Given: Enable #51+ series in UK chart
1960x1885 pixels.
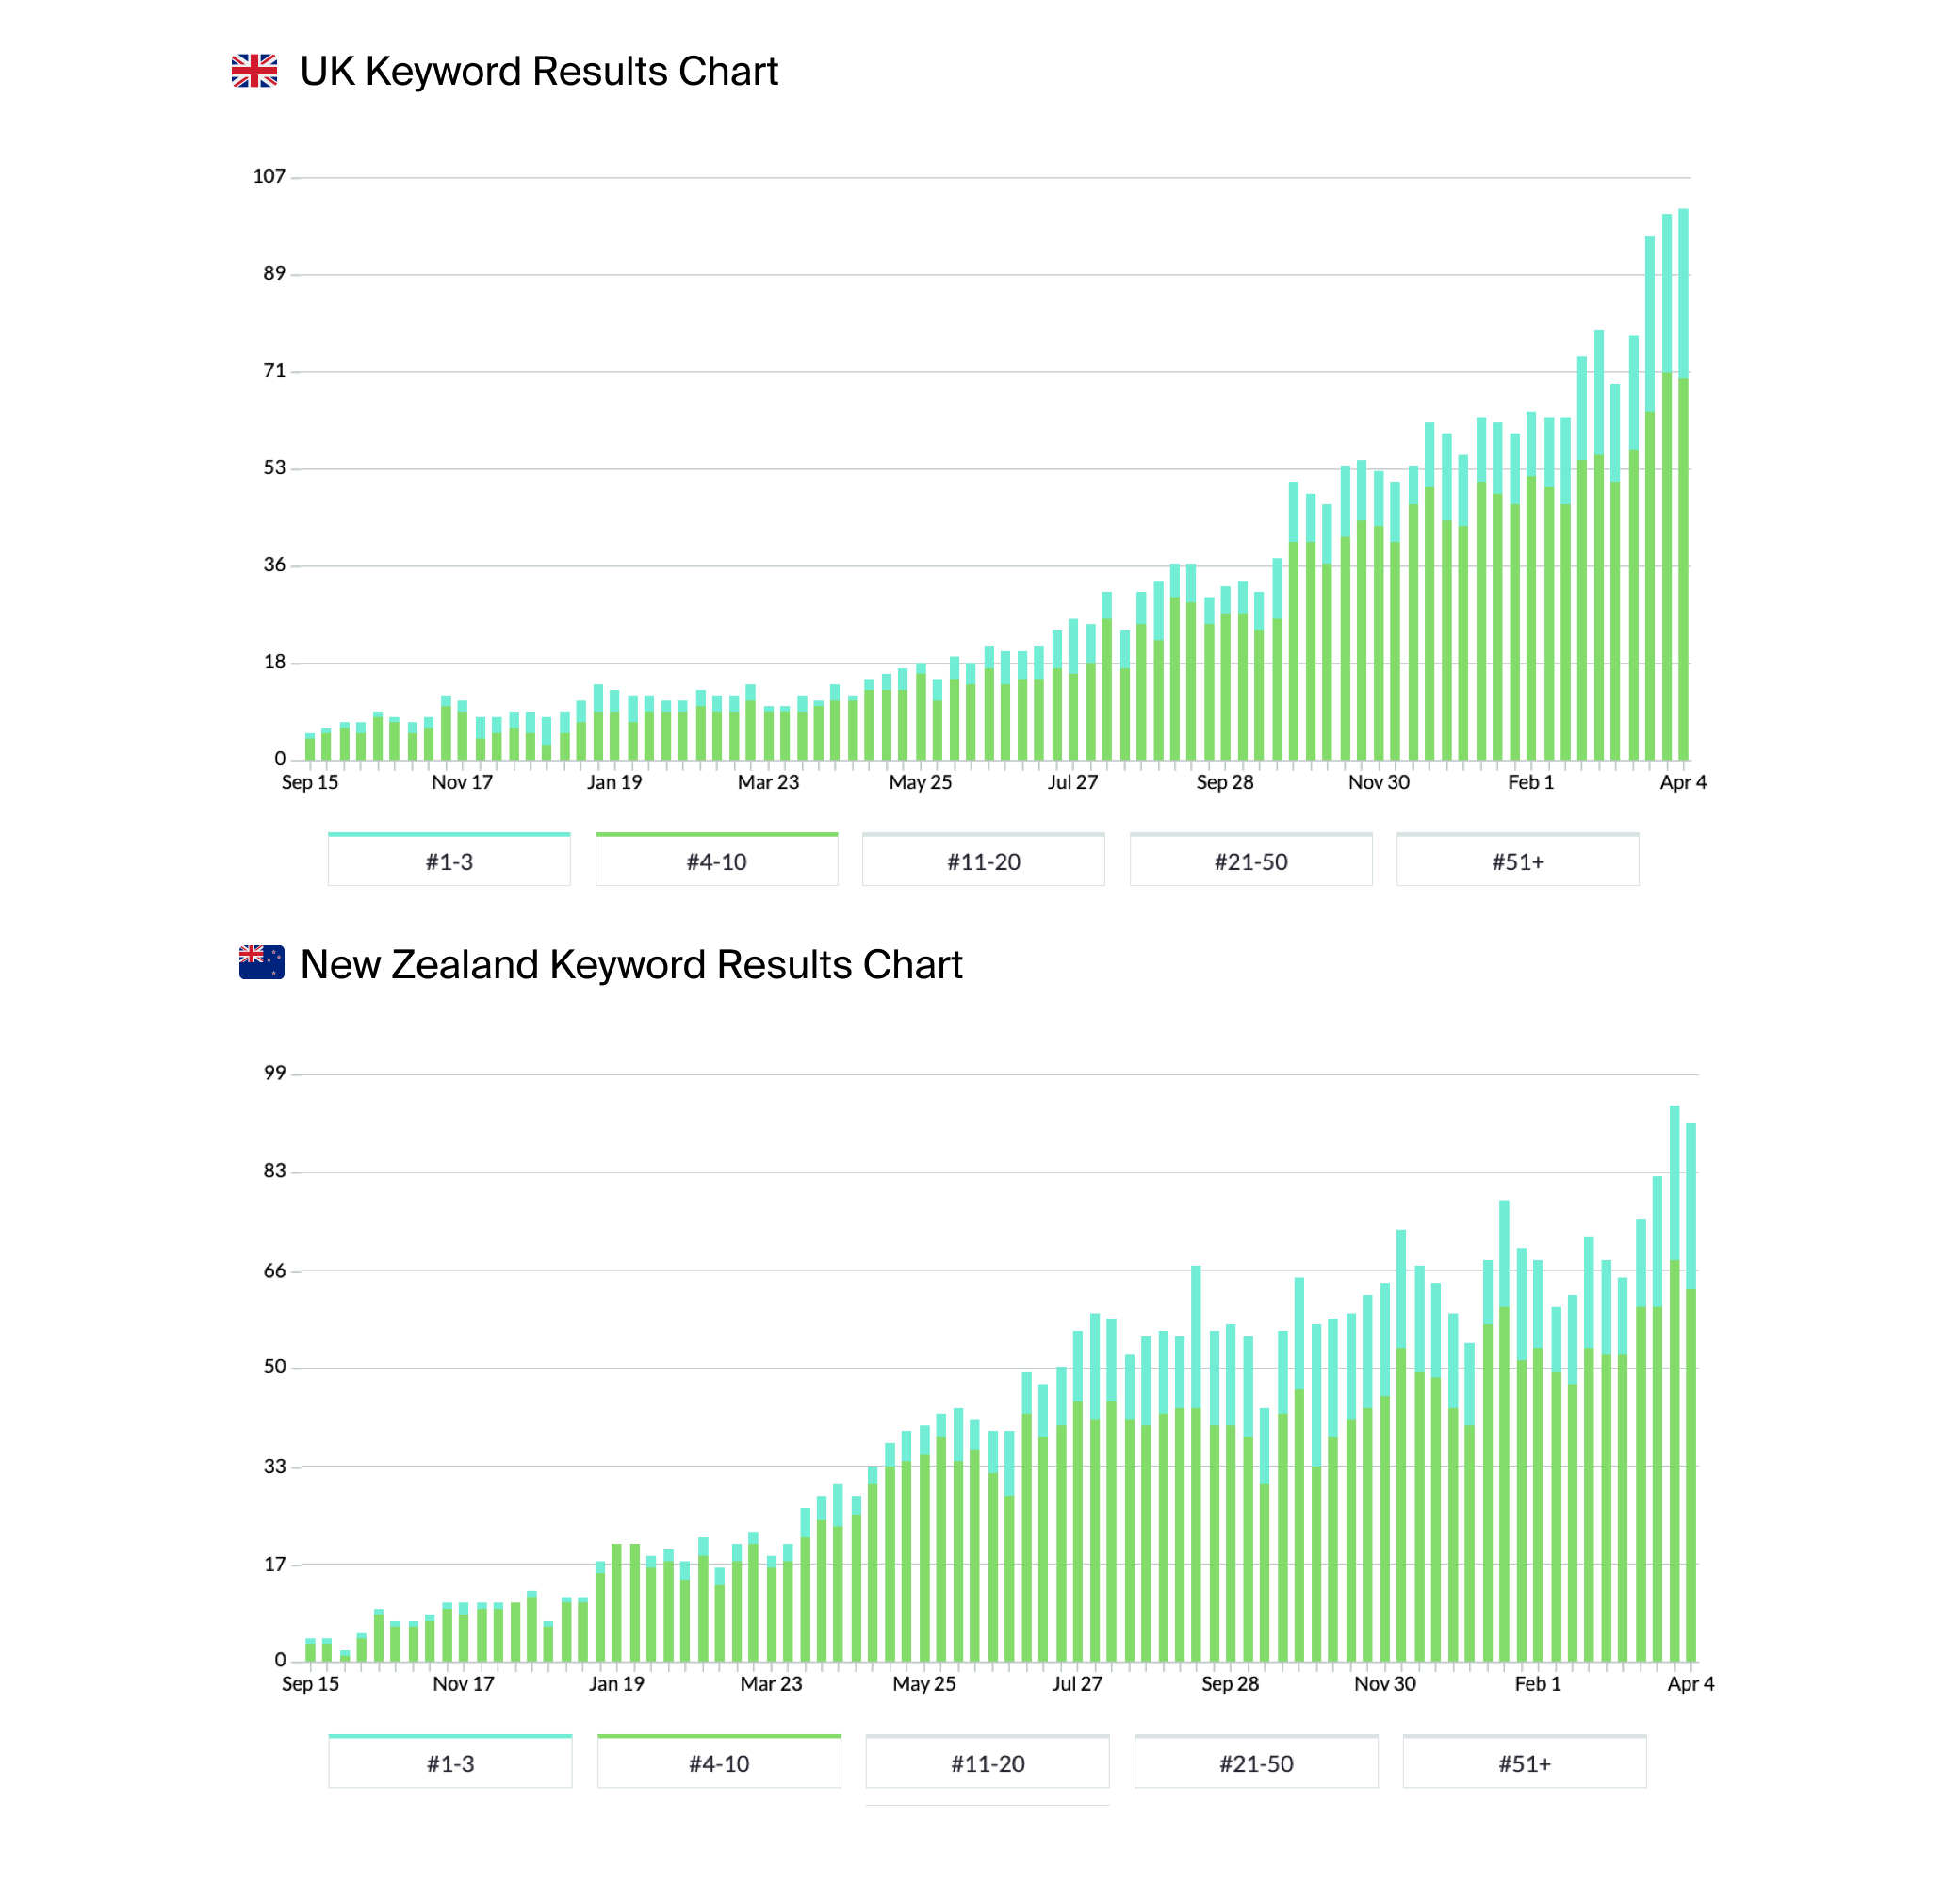Looking at the screenshot, I should (x=1517, y=860).
